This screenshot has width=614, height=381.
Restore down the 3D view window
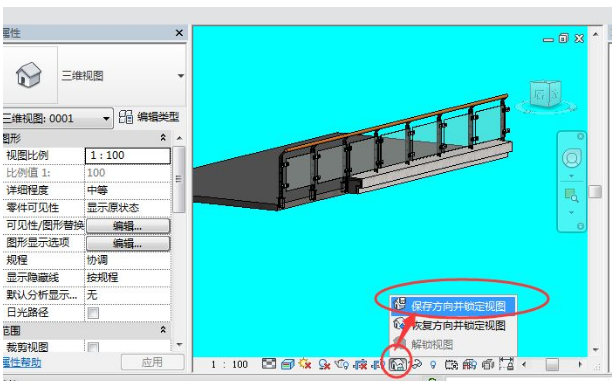(563, 38)
